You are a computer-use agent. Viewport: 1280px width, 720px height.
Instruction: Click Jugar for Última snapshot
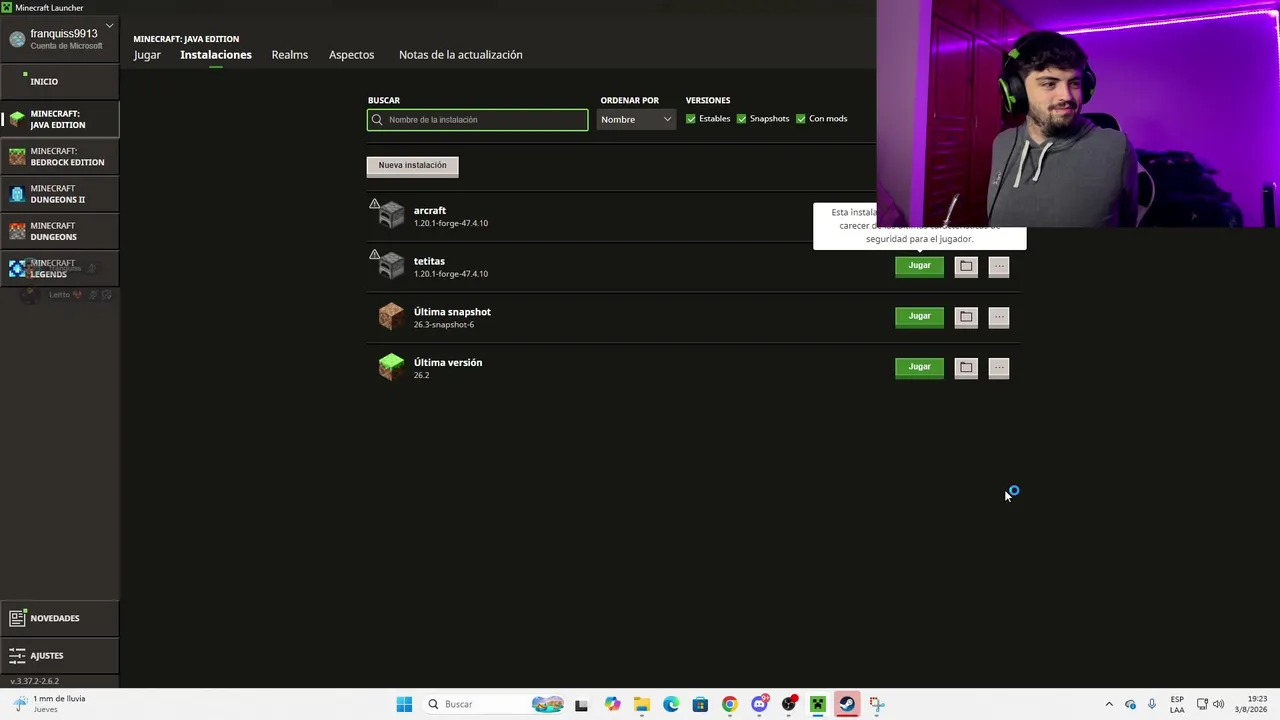919,317
